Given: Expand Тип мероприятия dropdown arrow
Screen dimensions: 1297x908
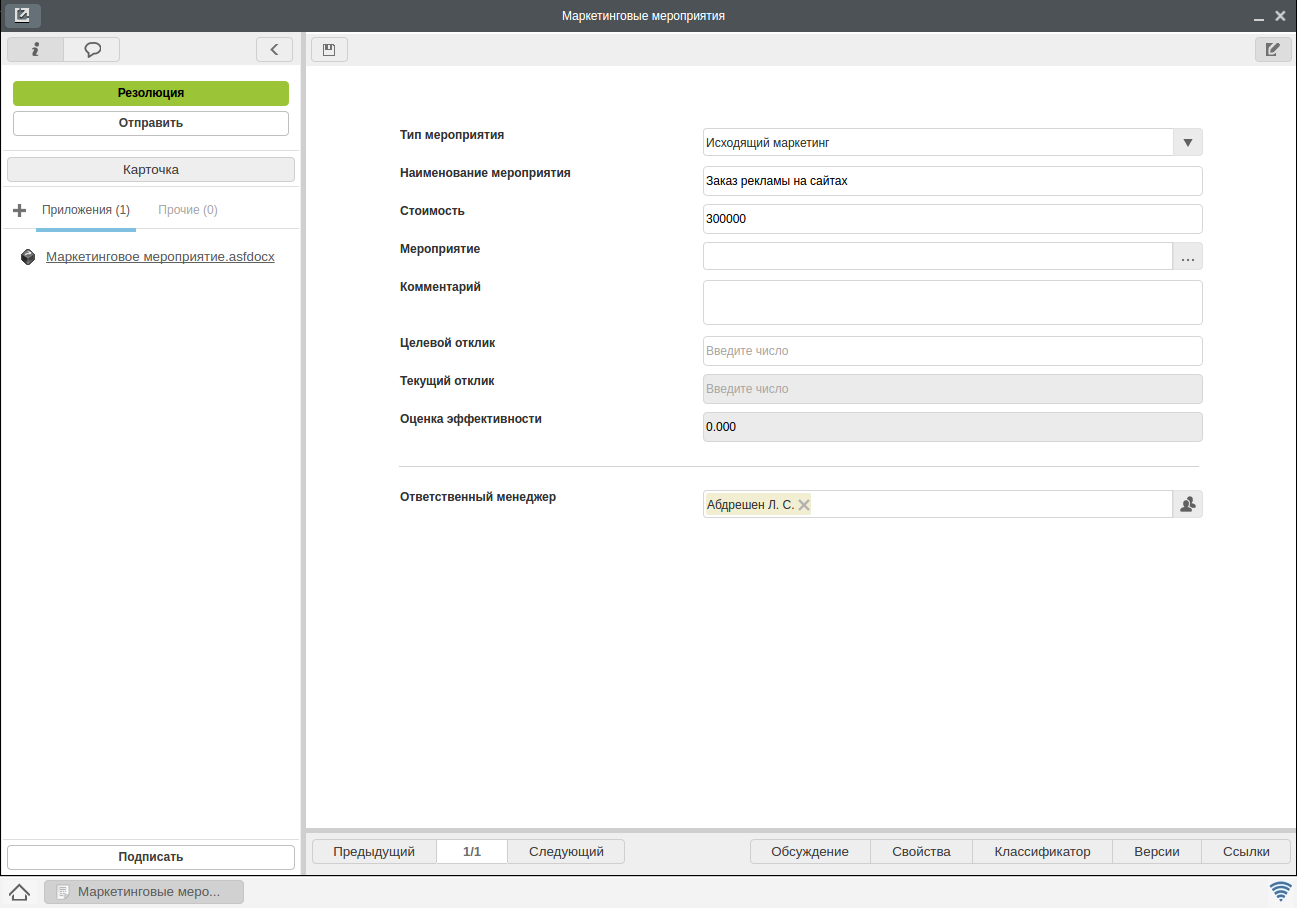Looking at the screenshot, I should pos(1188,142).
